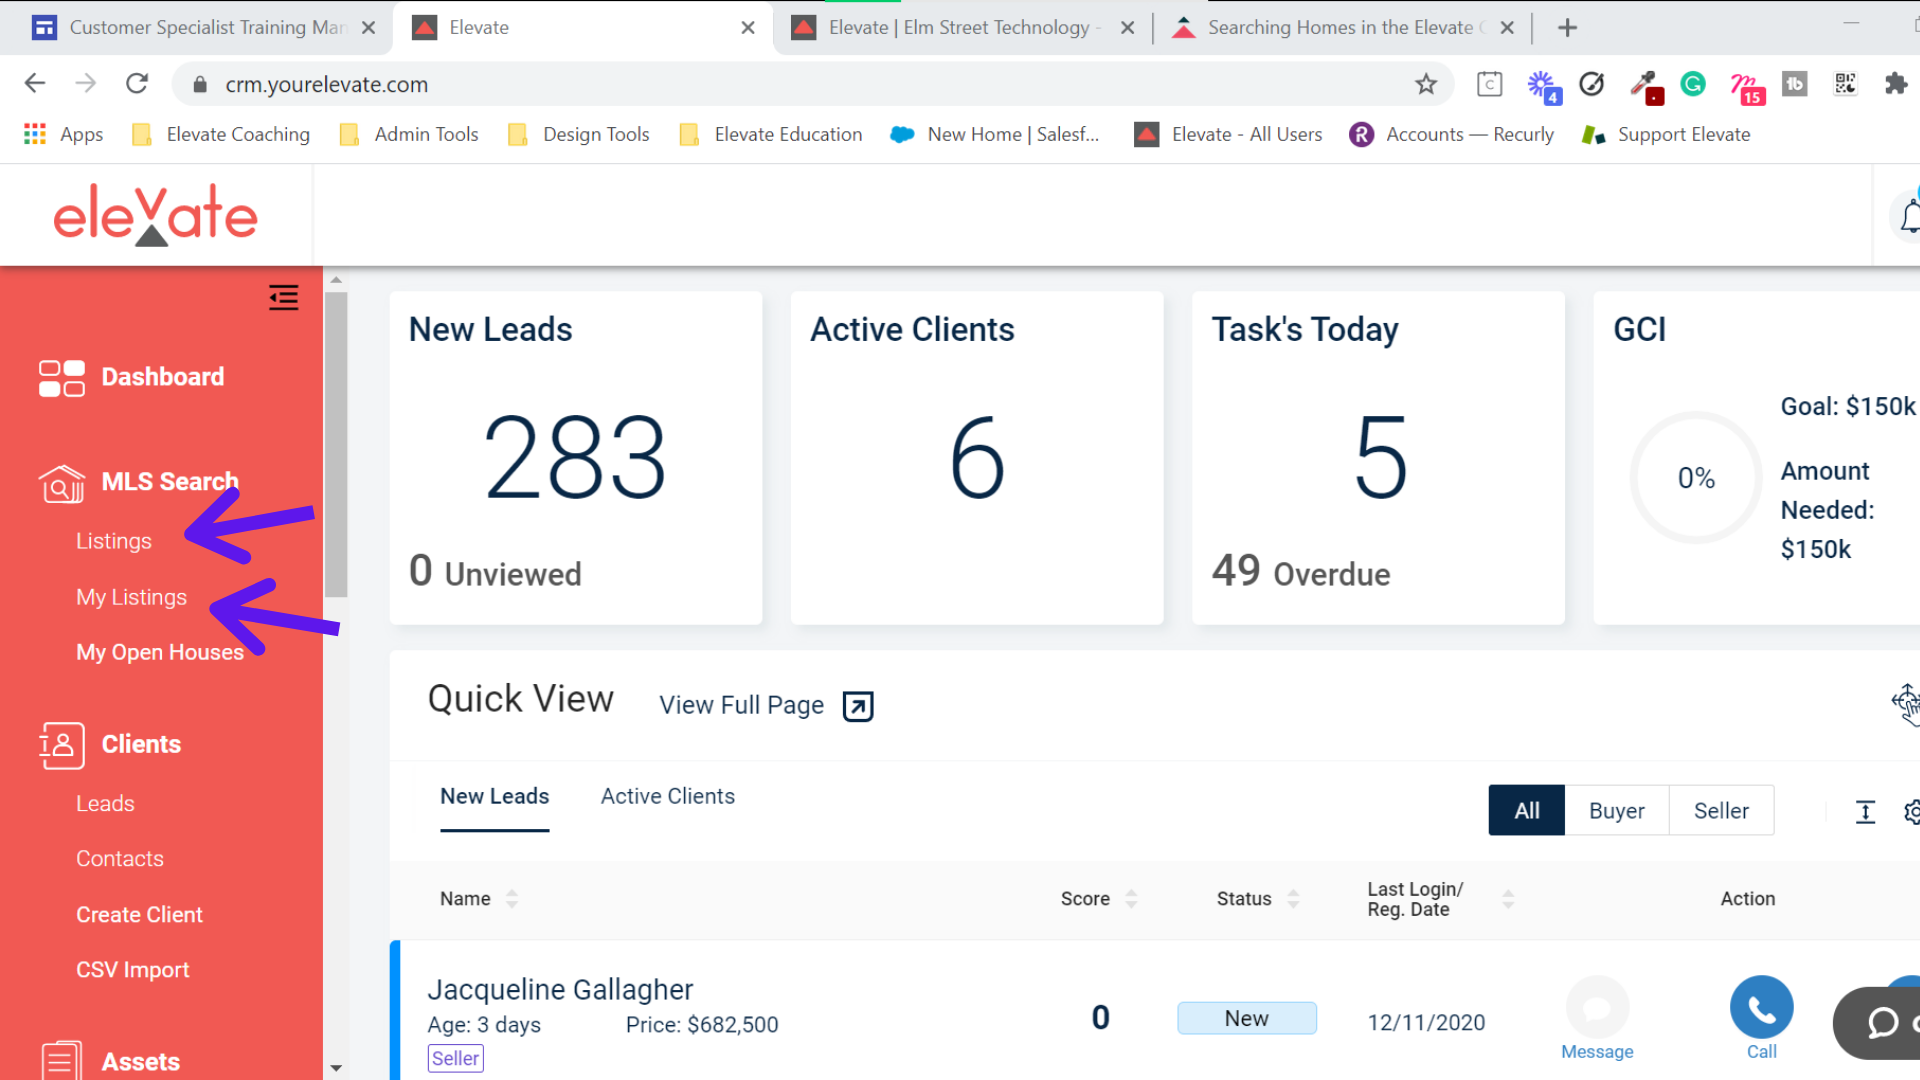Open the Accounts — Recurly bookmark

[1451, 134]
